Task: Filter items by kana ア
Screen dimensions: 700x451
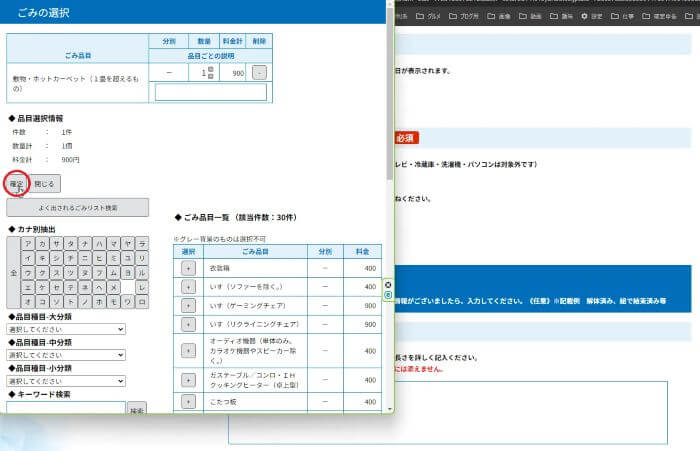Action: pos(28,243)
